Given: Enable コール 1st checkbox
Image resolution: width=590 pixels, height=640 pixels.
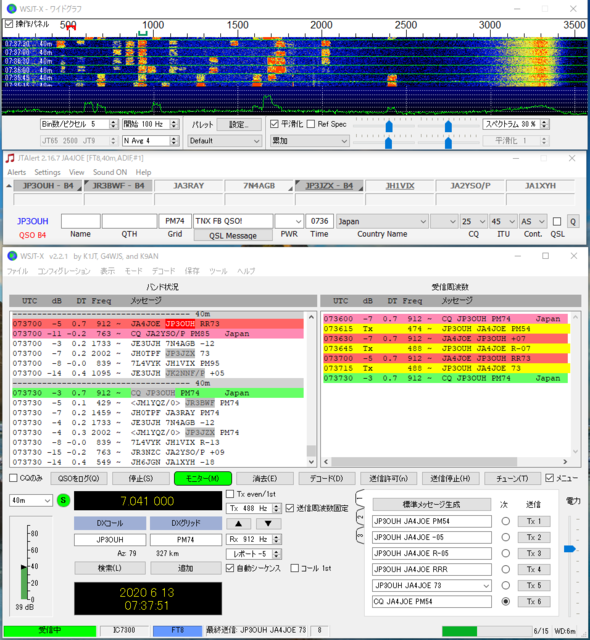Looking at the screenshot, I should (x=295, y=568).
